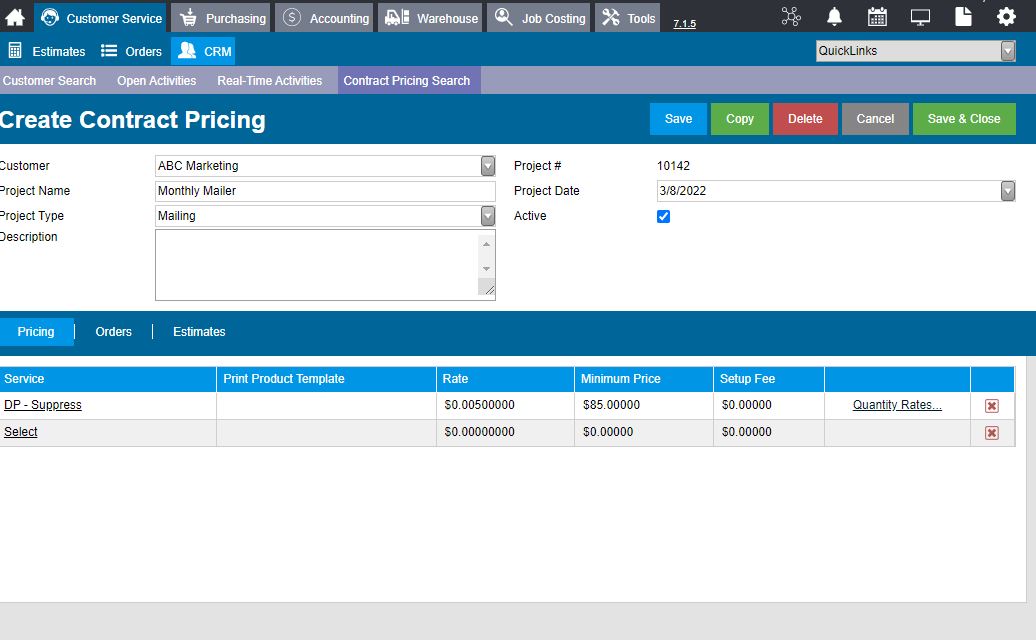The image size is (1036, 640).
Task: Switch to the Pricing tab
Action: coord(36,332)
